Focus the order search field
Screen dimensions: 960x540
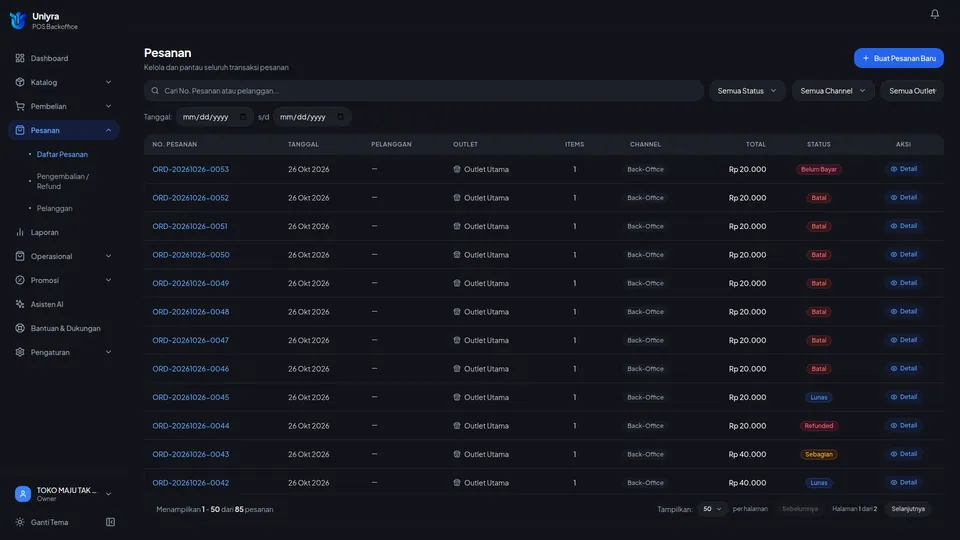[424, 91]
